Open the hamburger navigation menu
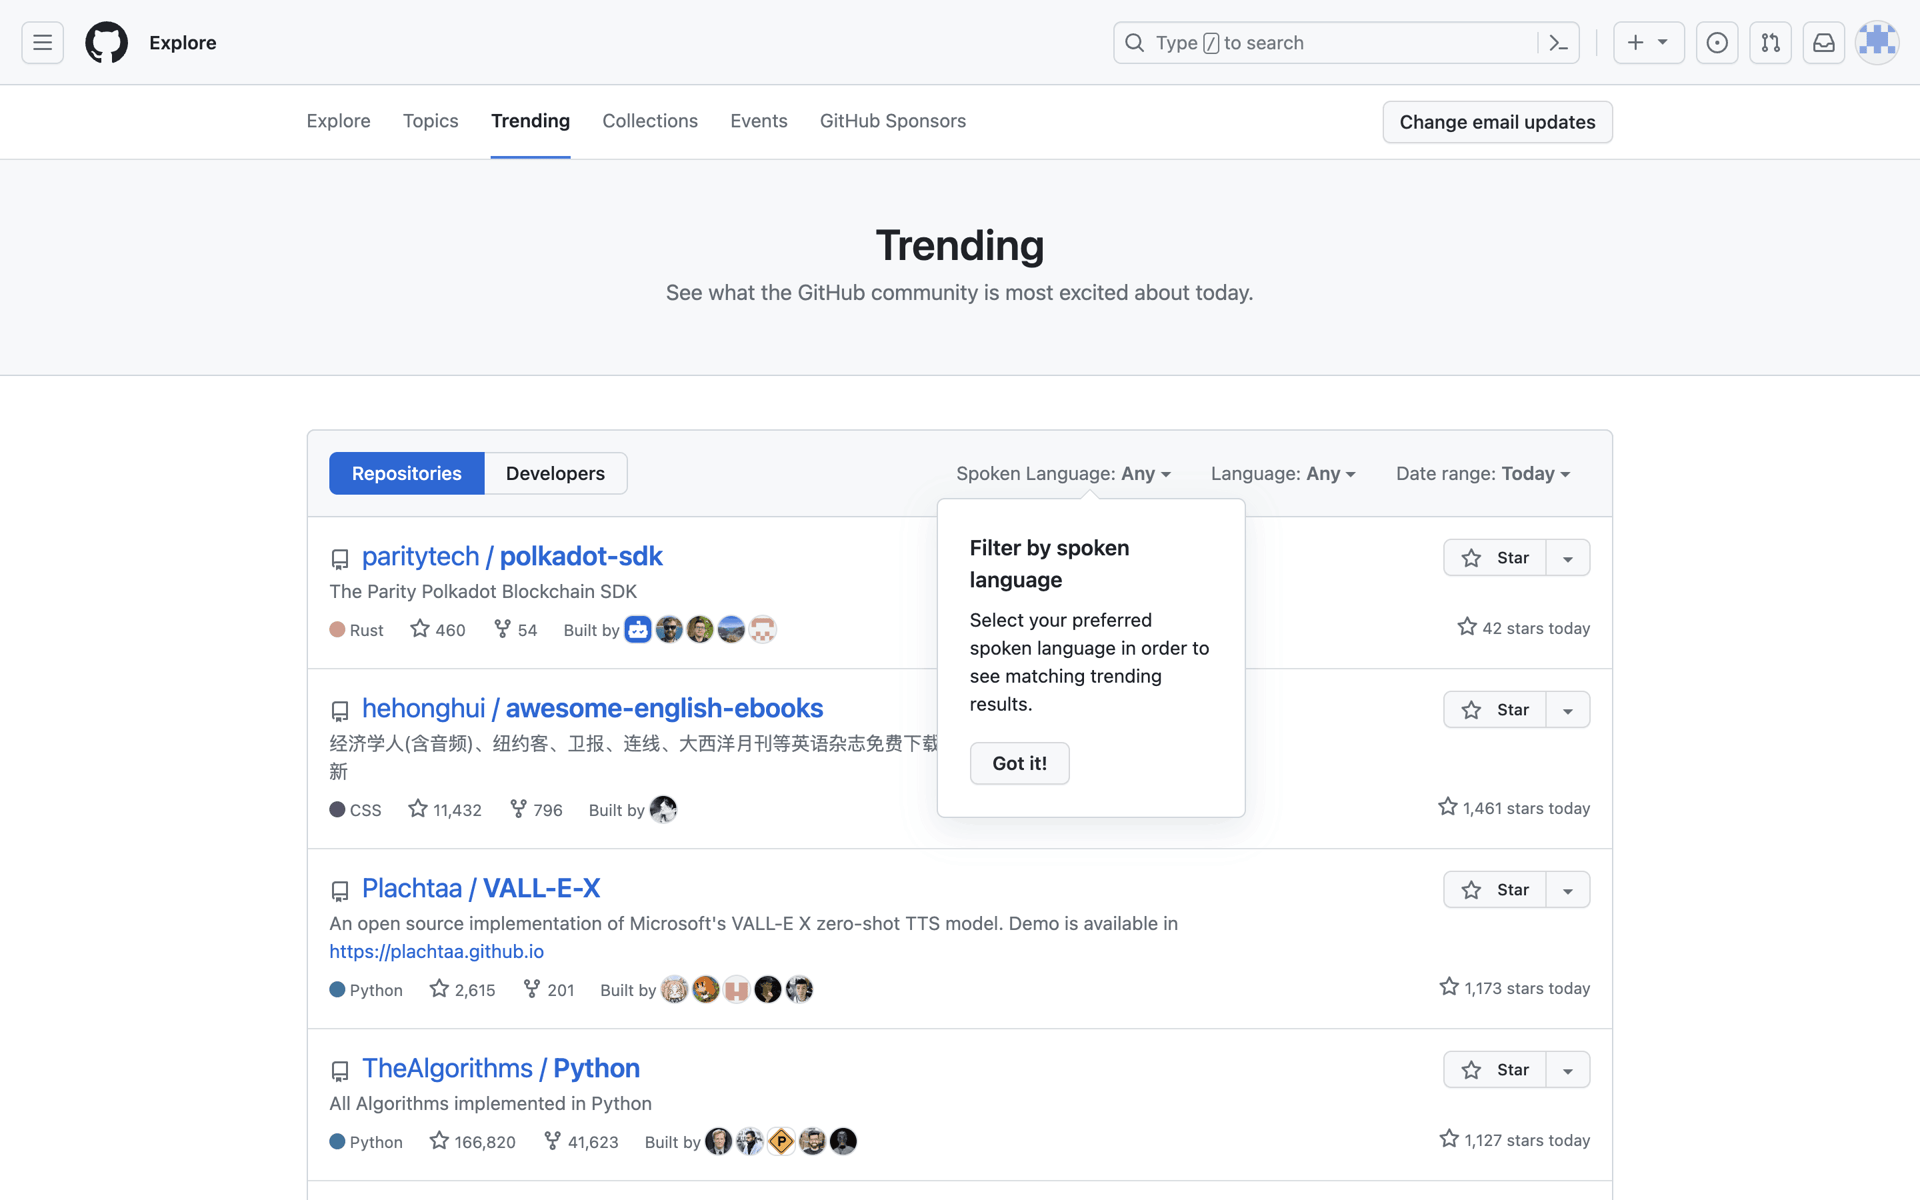This screenshot has height=1200, width=1920. [x=42, y=43]
